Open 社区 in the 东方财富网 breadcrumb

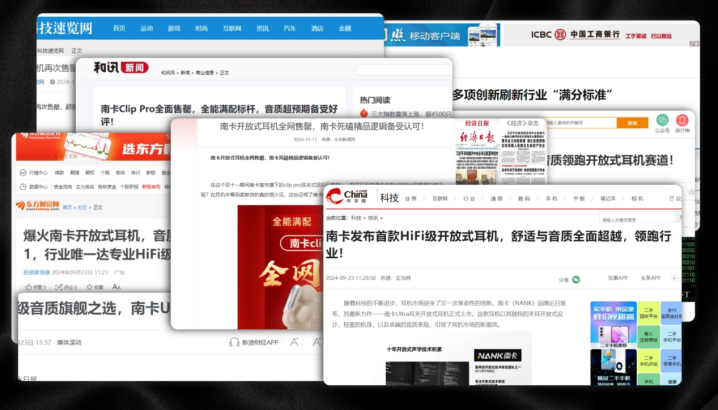pyautogui.click(x=82, y=208)
